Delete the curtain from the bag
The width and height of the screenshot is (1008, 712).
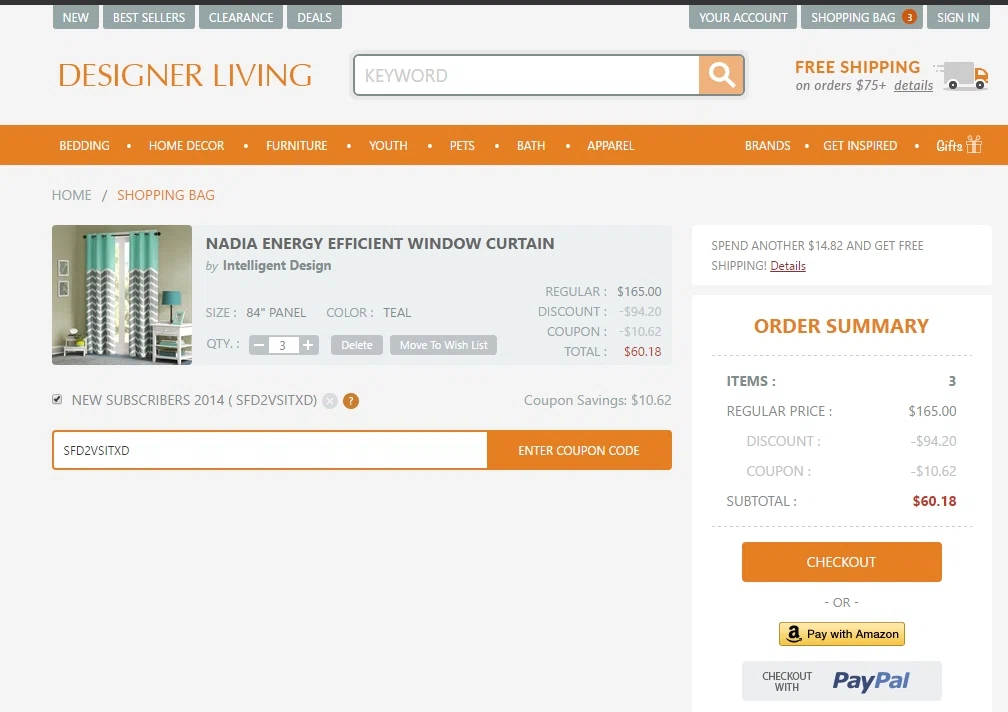click(357, 345)
